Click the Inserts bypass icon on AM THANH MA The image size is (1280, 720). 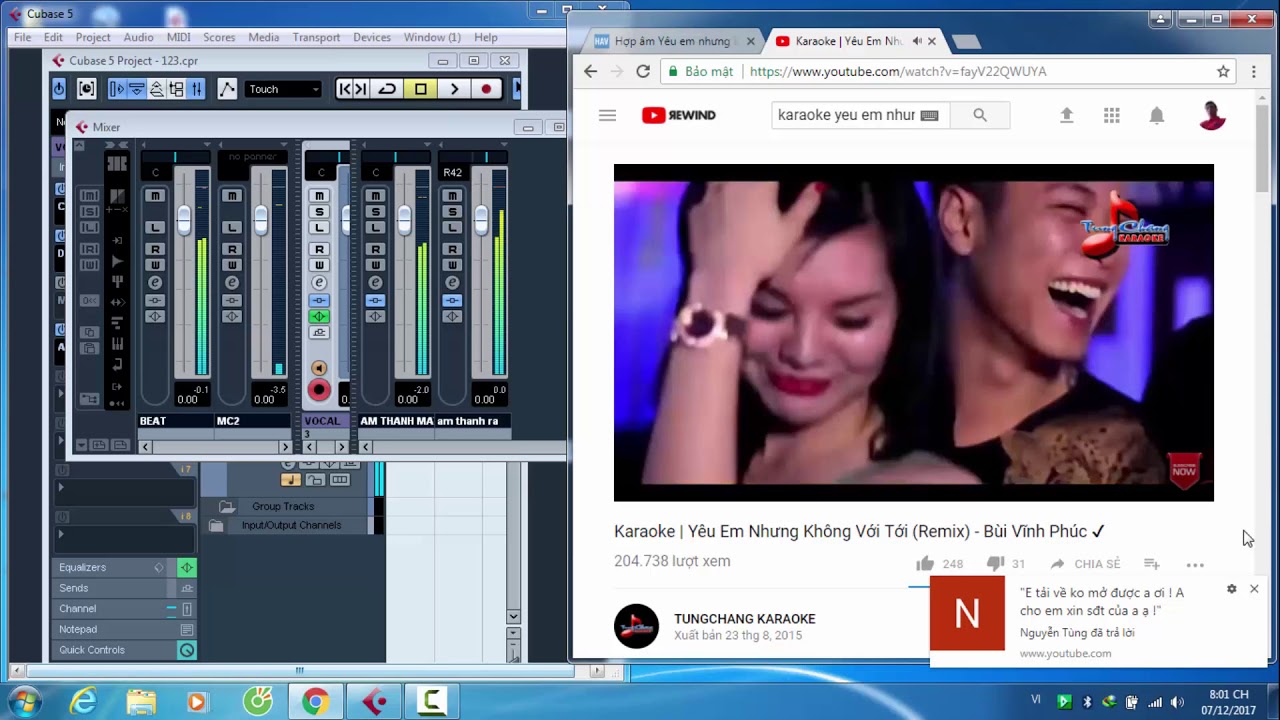click(x=375, y=300)
